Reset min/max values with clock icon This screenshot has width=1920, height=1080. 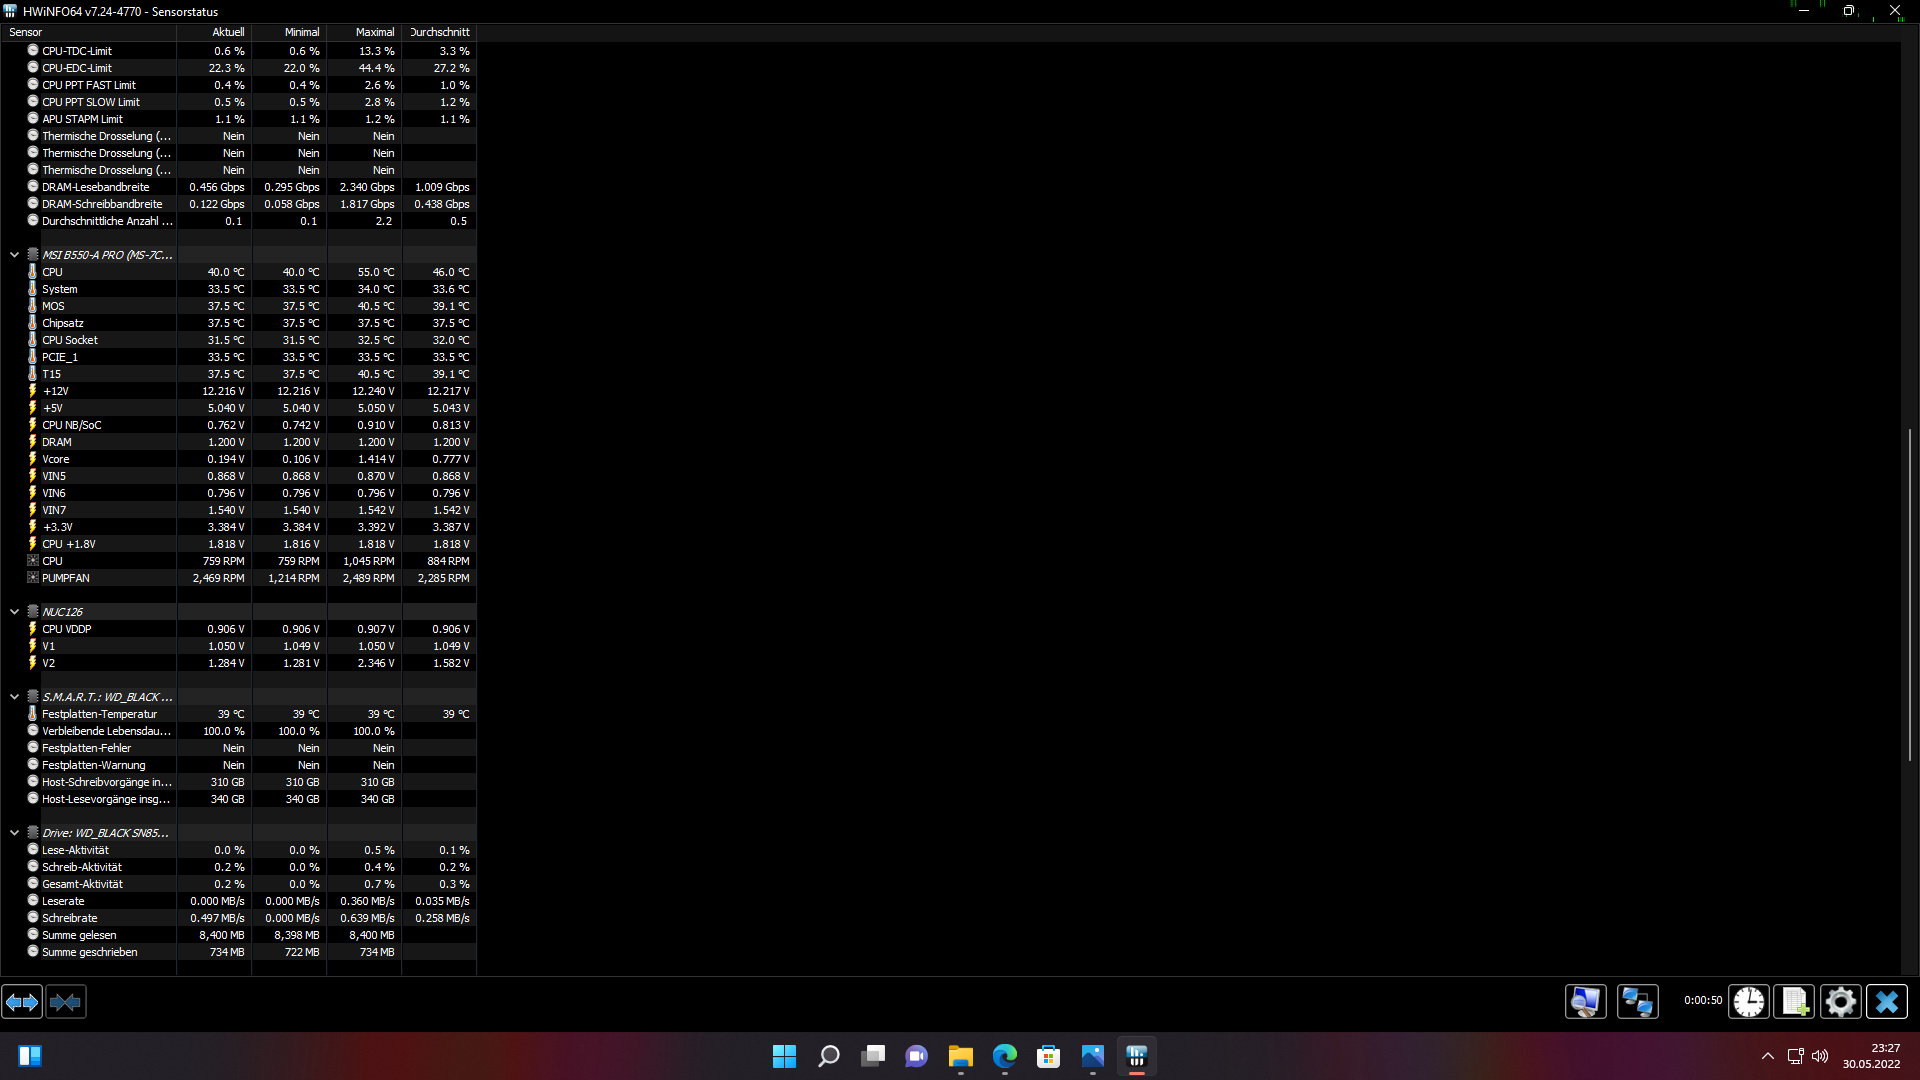point(1749,1002)
